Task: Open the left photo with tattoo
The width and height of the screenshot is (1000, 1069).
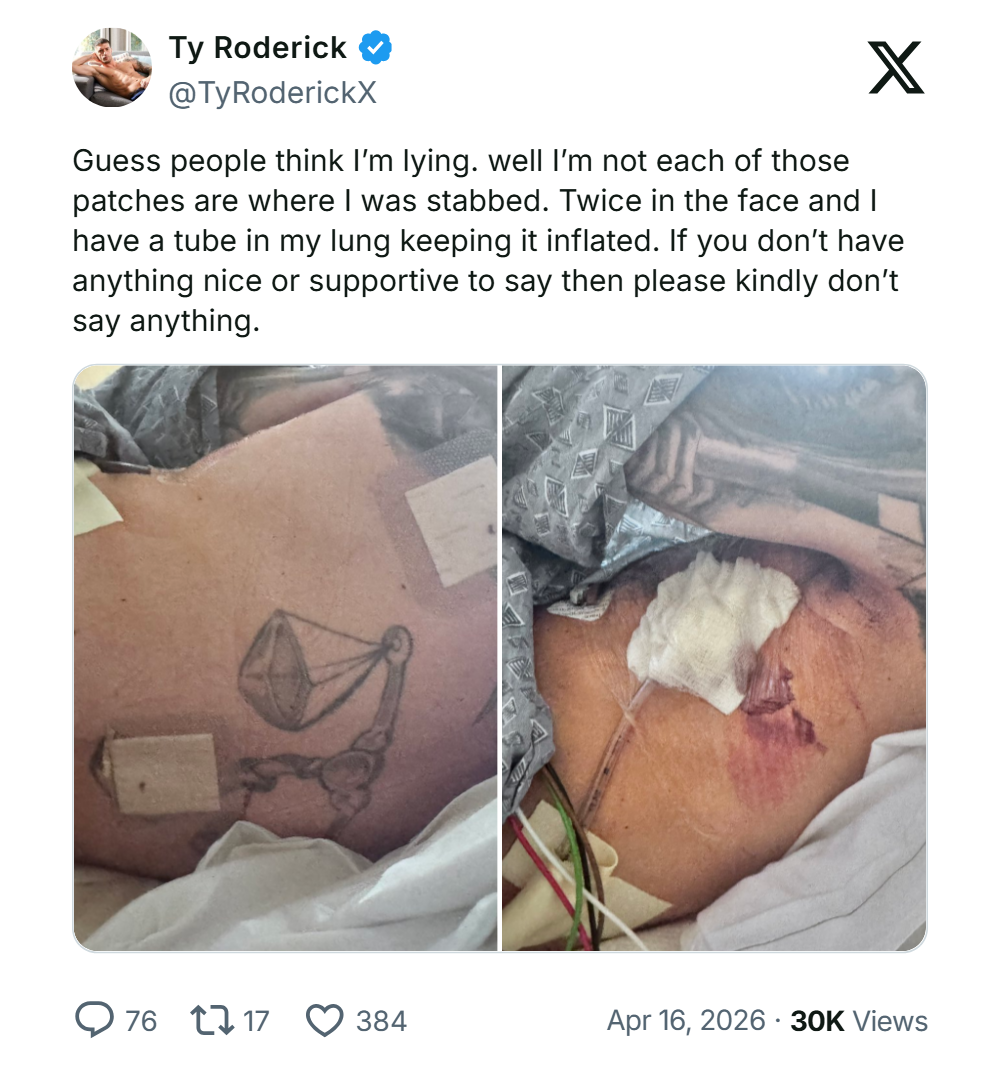Action: pyautogui.click(x=285, y=657)
